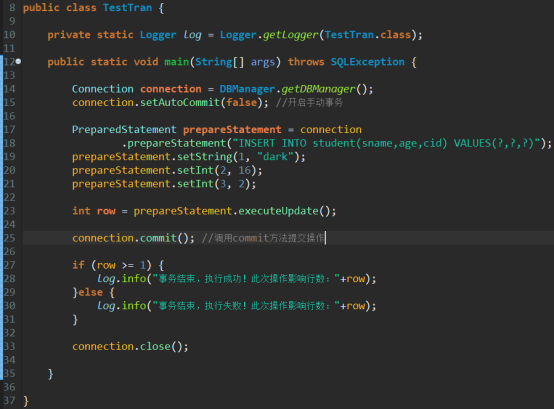Screen dimensions: 554x409
Task: Click the comment after setAutoCommit on line 15
Action: pos(309,102)
